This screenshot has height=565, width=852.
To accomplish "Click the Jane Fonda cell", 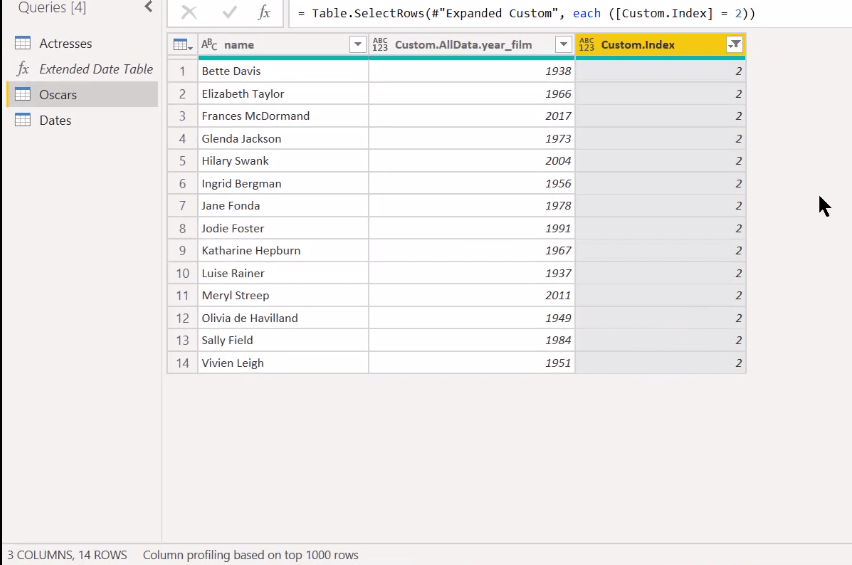I will coord(283,206).
